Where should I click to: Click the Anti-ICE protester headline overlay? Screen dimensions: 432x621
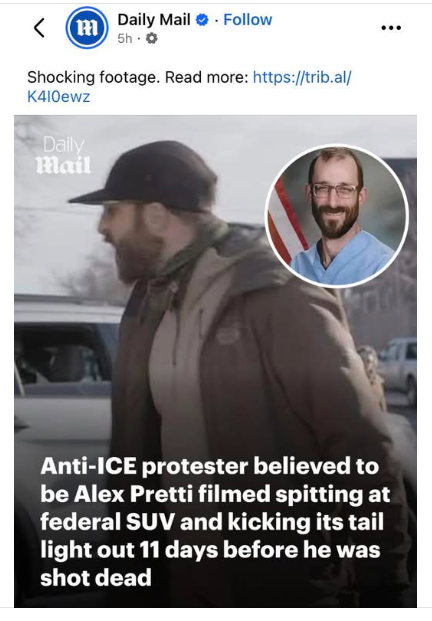pos(215,522)
